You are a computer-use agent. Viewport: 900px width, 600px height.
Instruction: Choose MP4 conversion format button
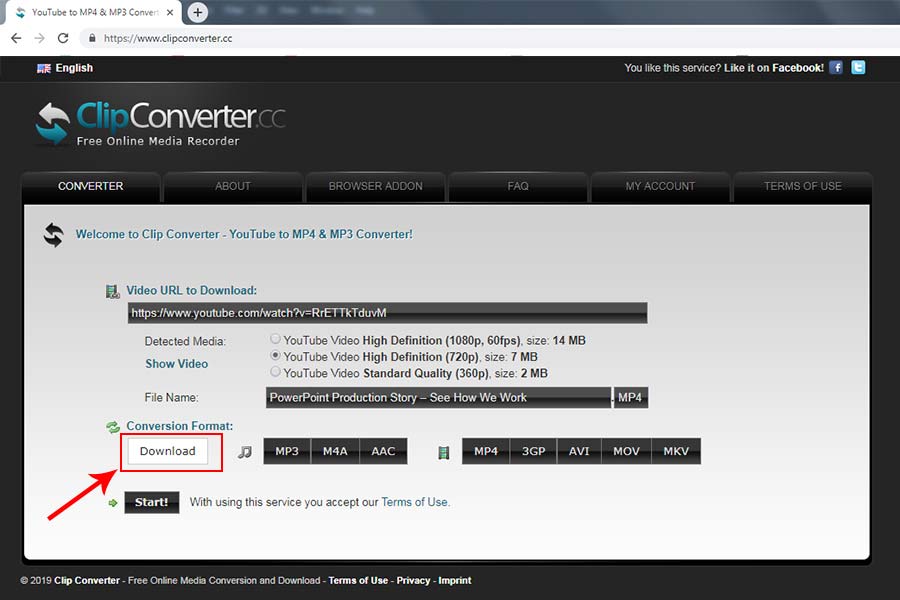pyautogui.click(x=486, y=451)
